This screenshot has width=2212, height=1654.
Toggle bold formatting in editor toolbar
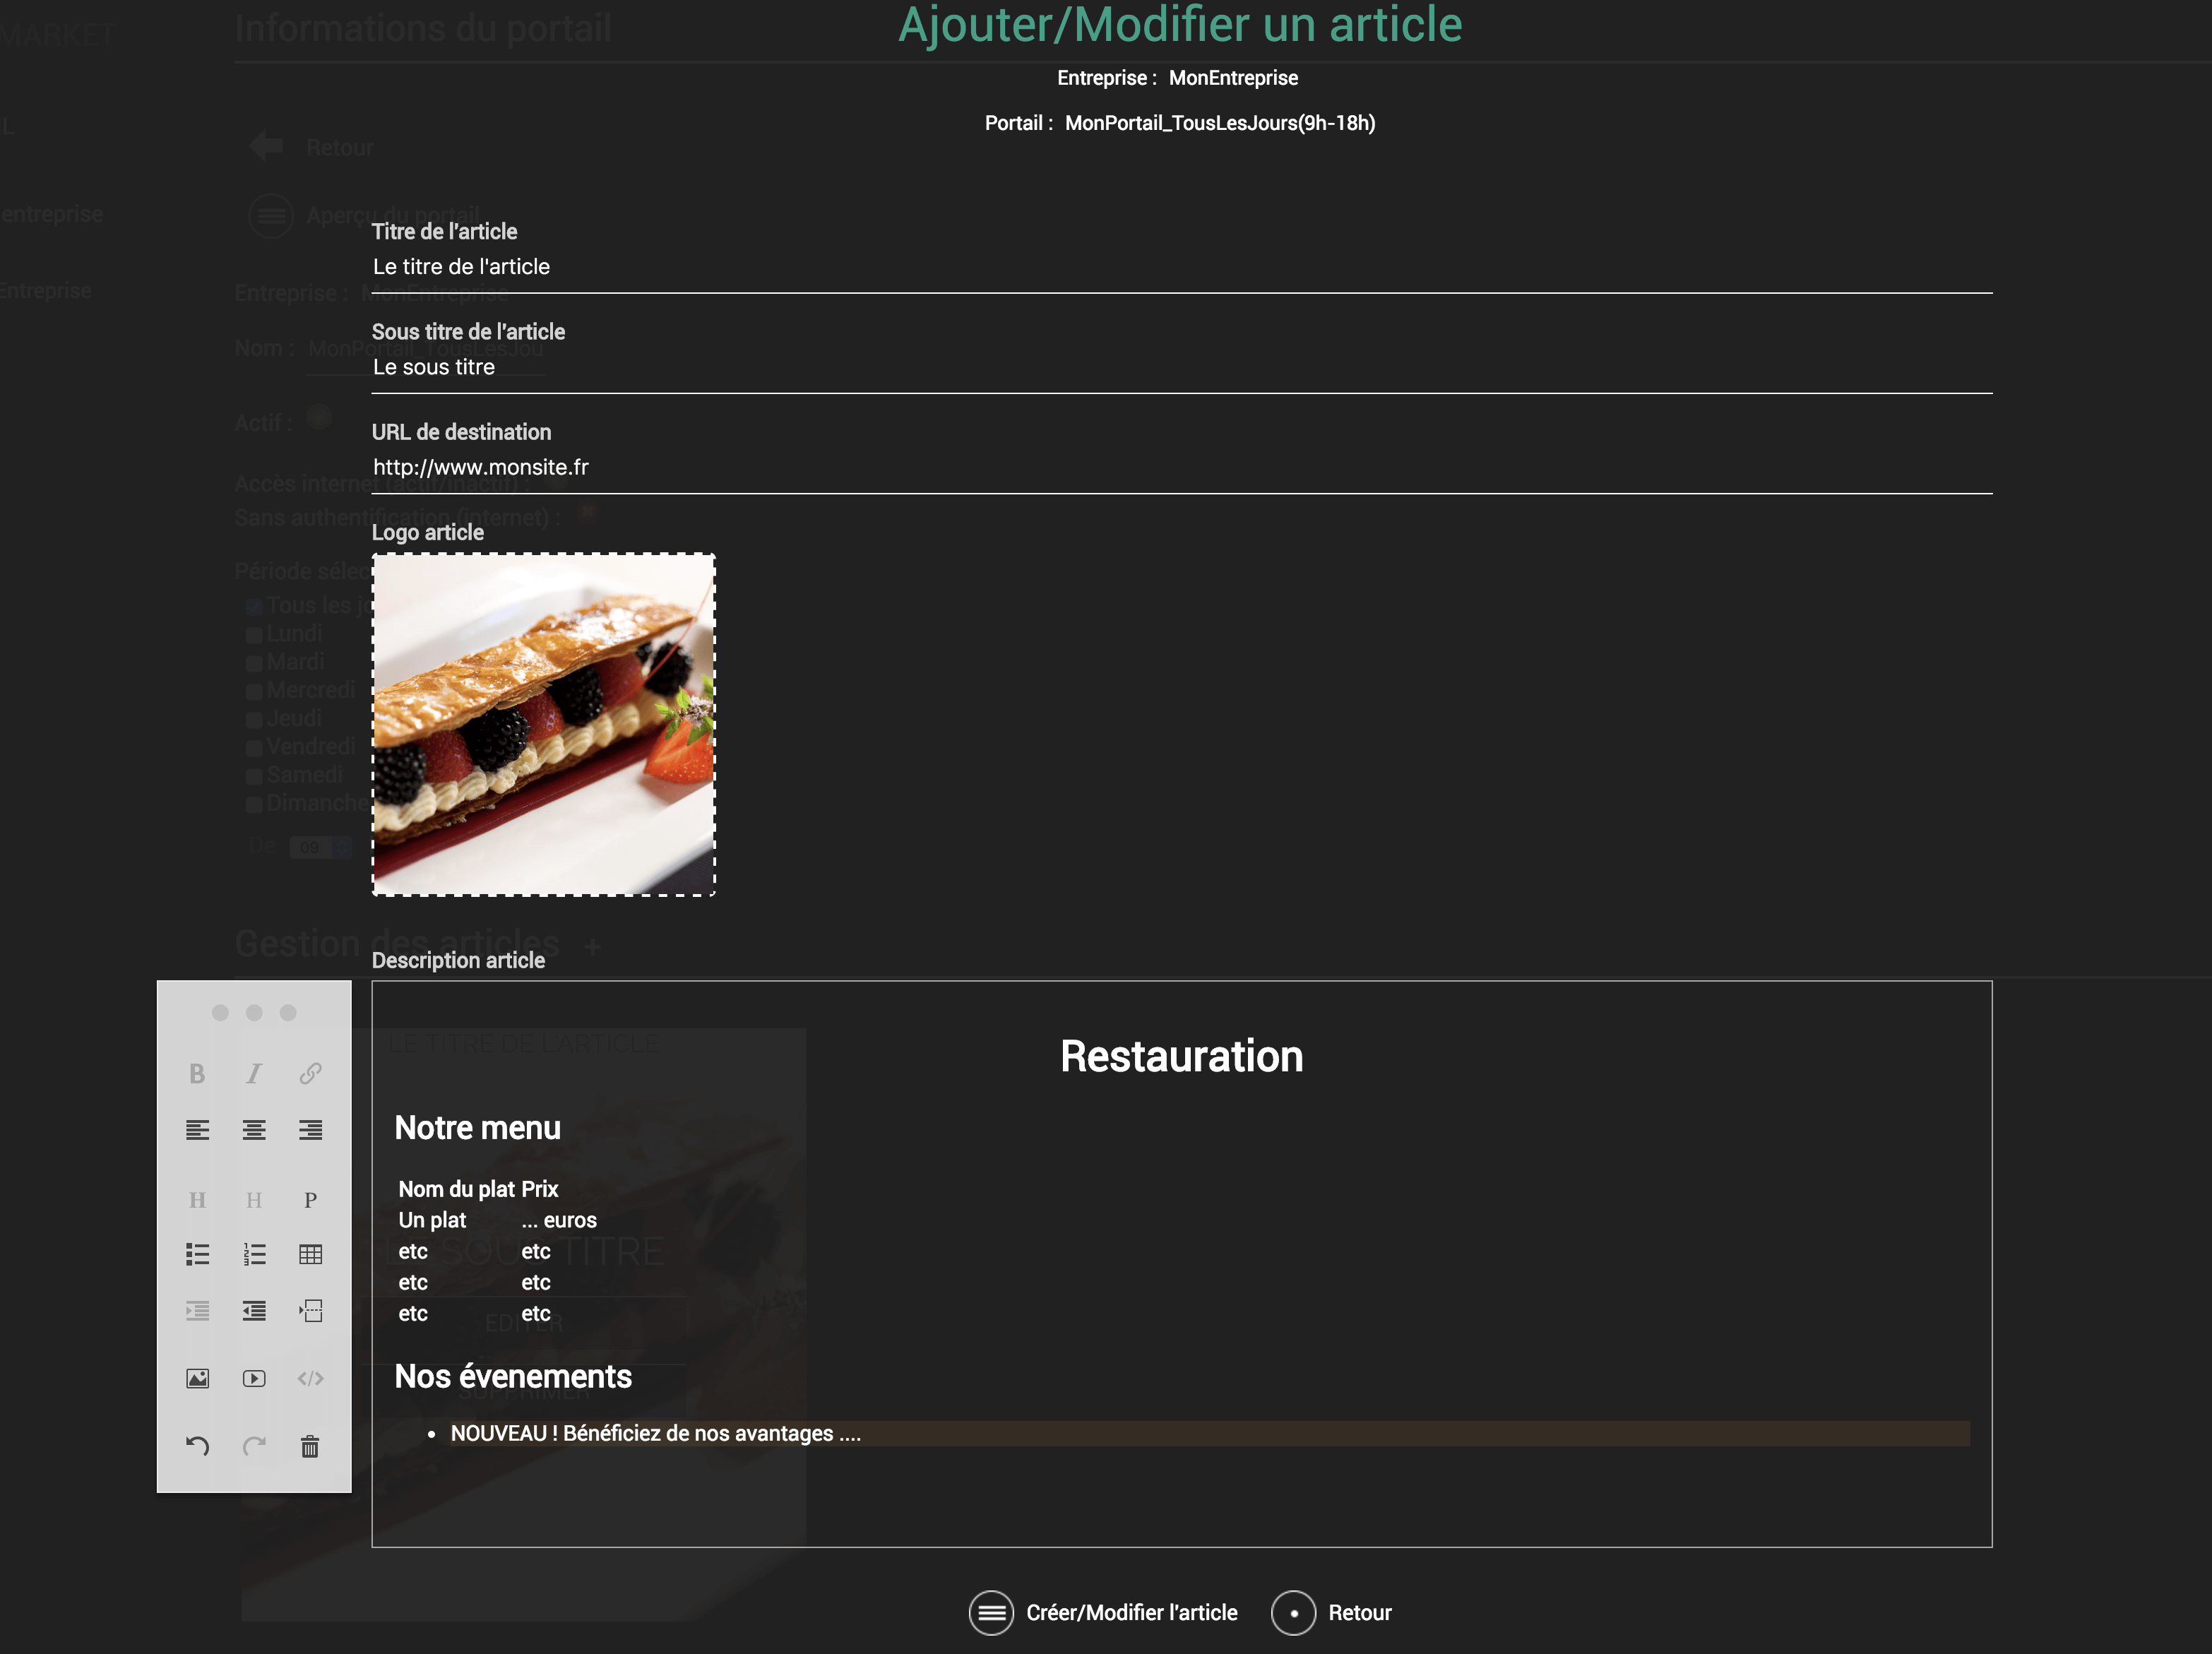tap(197, 1073)
